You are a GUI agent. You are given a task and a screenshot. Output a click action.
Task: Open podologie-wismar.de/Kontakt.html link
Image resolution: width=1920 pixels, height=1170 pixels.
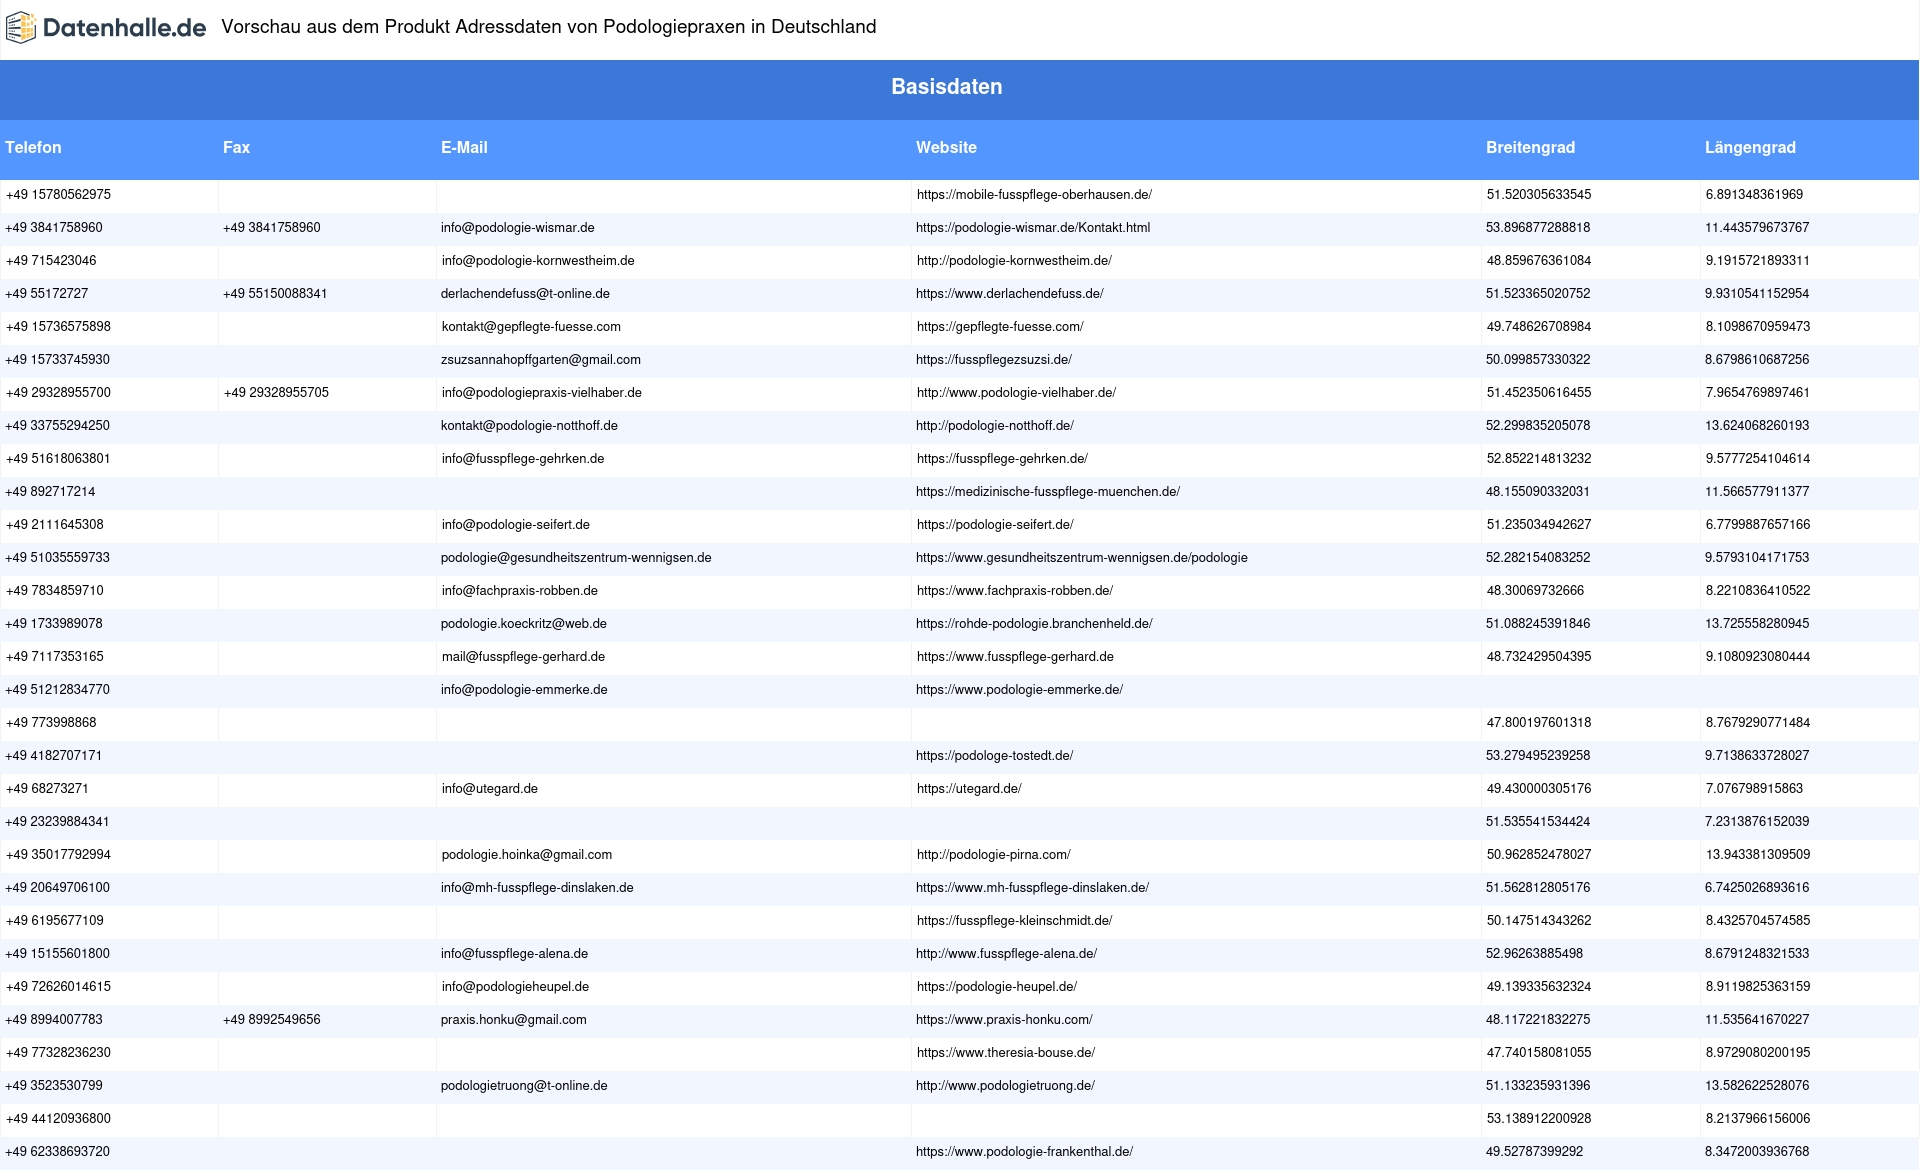point(1033,228)
